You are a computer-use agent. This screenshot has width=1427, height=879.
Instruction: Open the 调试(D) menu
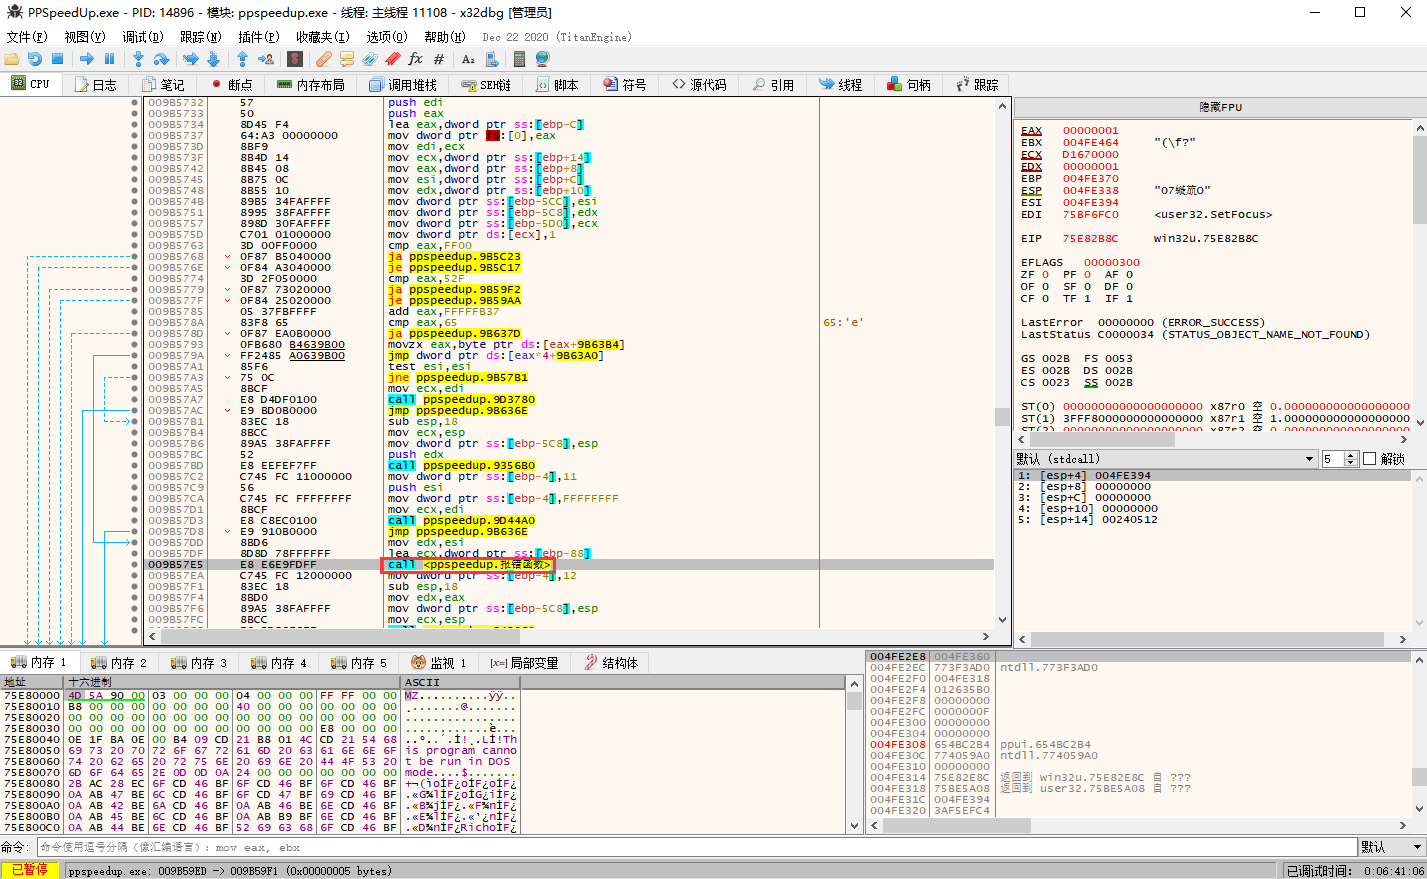(x=143, y=37)
